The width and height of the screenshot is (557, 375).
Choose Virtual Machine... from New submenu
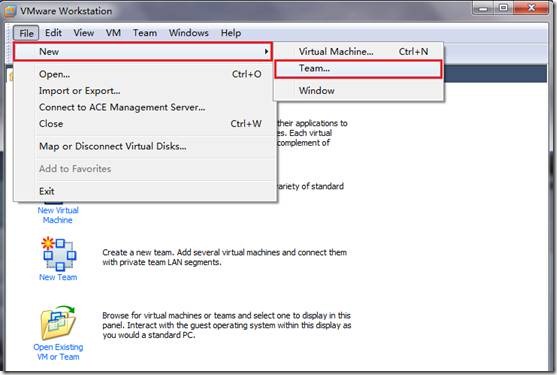pyautogui.click(x=359, y=51)
